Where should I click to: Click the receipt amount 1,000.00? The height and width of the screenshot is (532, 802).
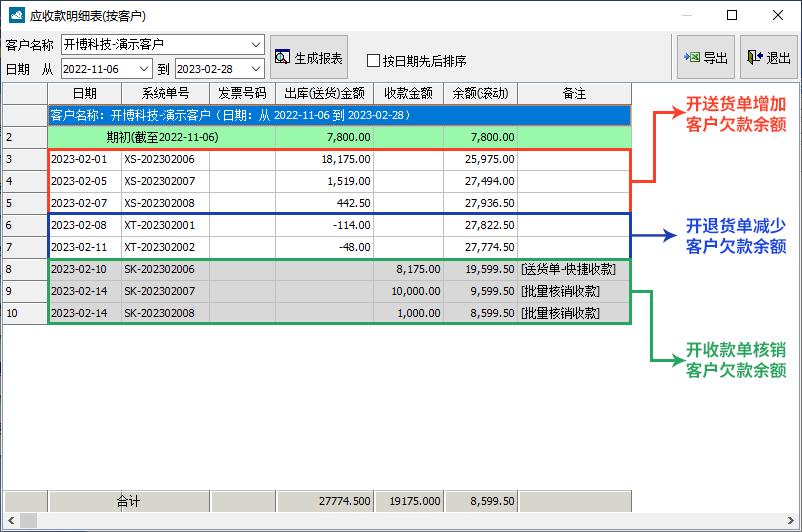pos(409,313)
